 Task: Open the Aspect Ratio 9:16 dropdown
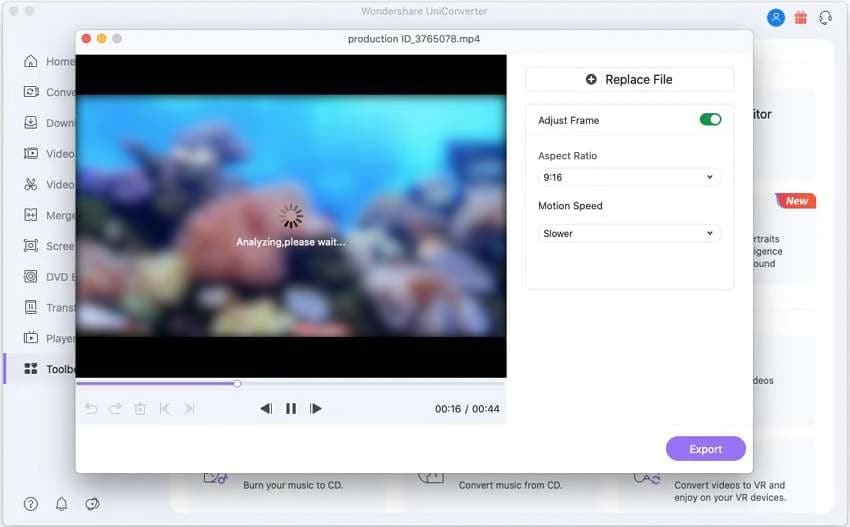point(629,177)
